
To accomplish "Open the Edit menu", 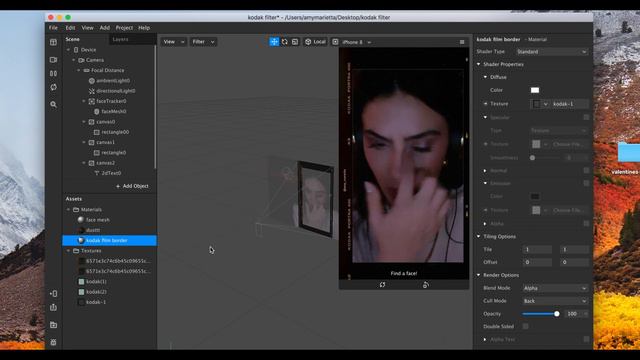I will point(70,28).
